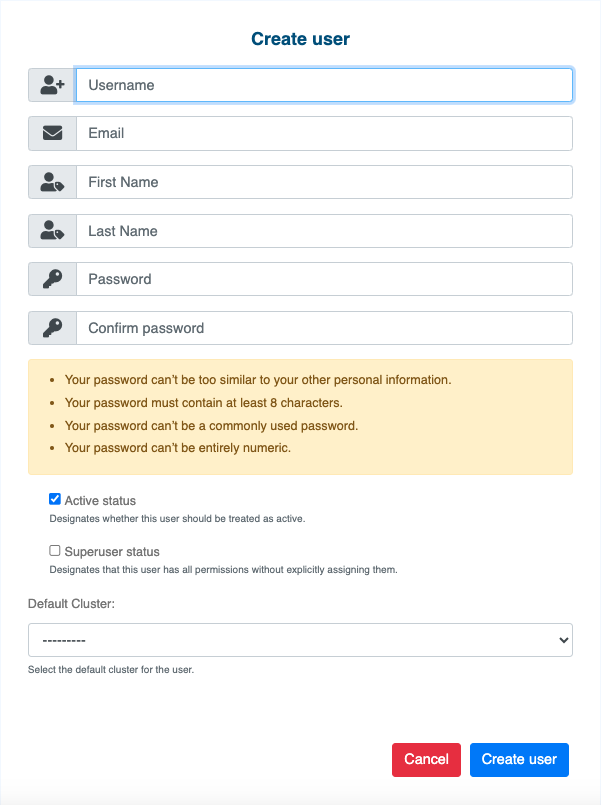601x805 pixels.
Task: Click the Last Name text box
Action: point(324,231)
